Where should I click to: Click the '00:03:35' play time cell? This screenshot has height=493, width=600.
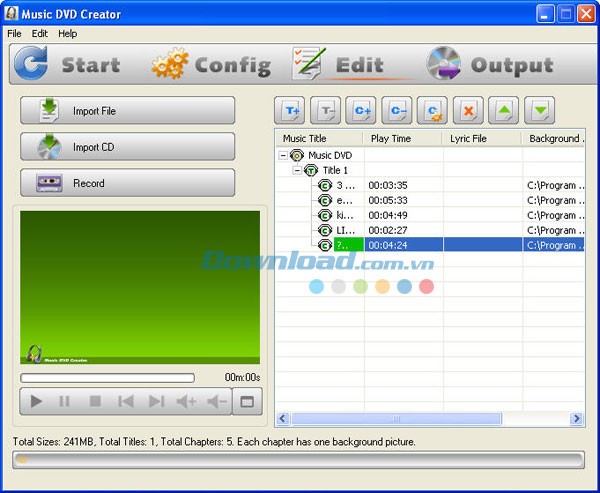388,186
